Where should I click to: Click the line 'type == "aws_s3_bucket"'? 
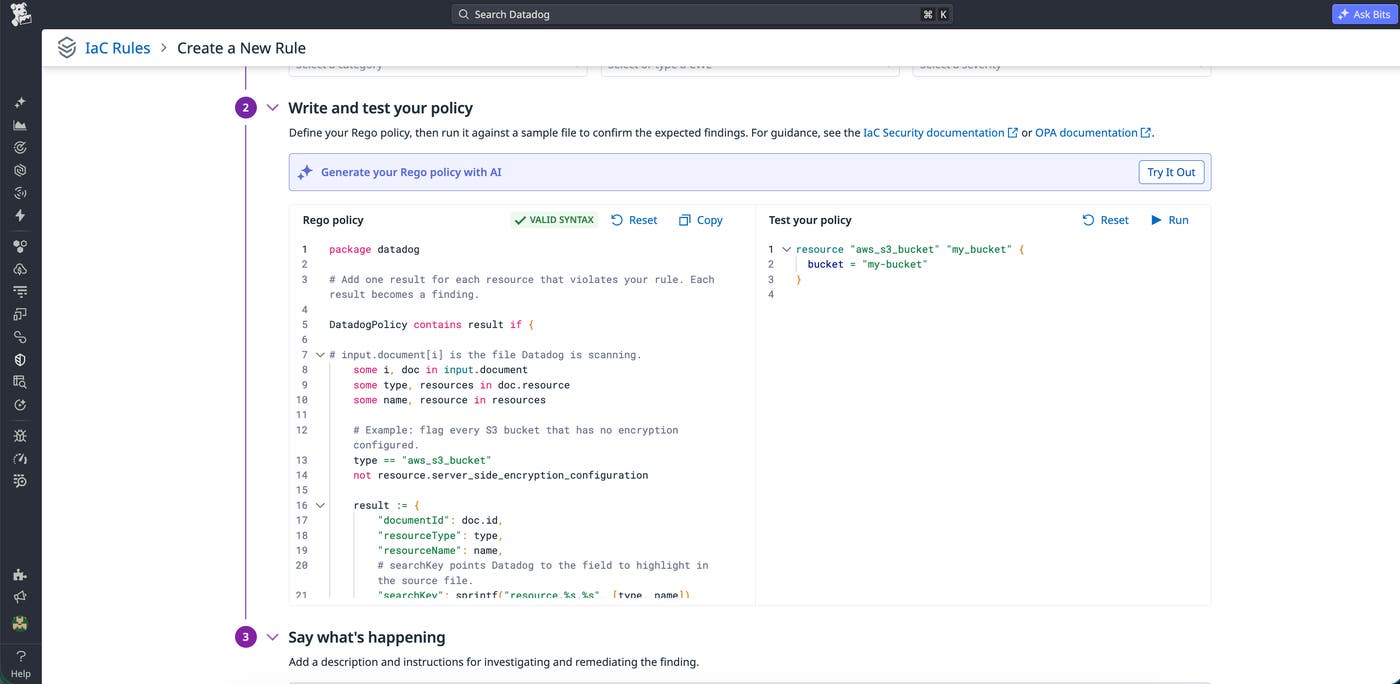coord(422,460)
